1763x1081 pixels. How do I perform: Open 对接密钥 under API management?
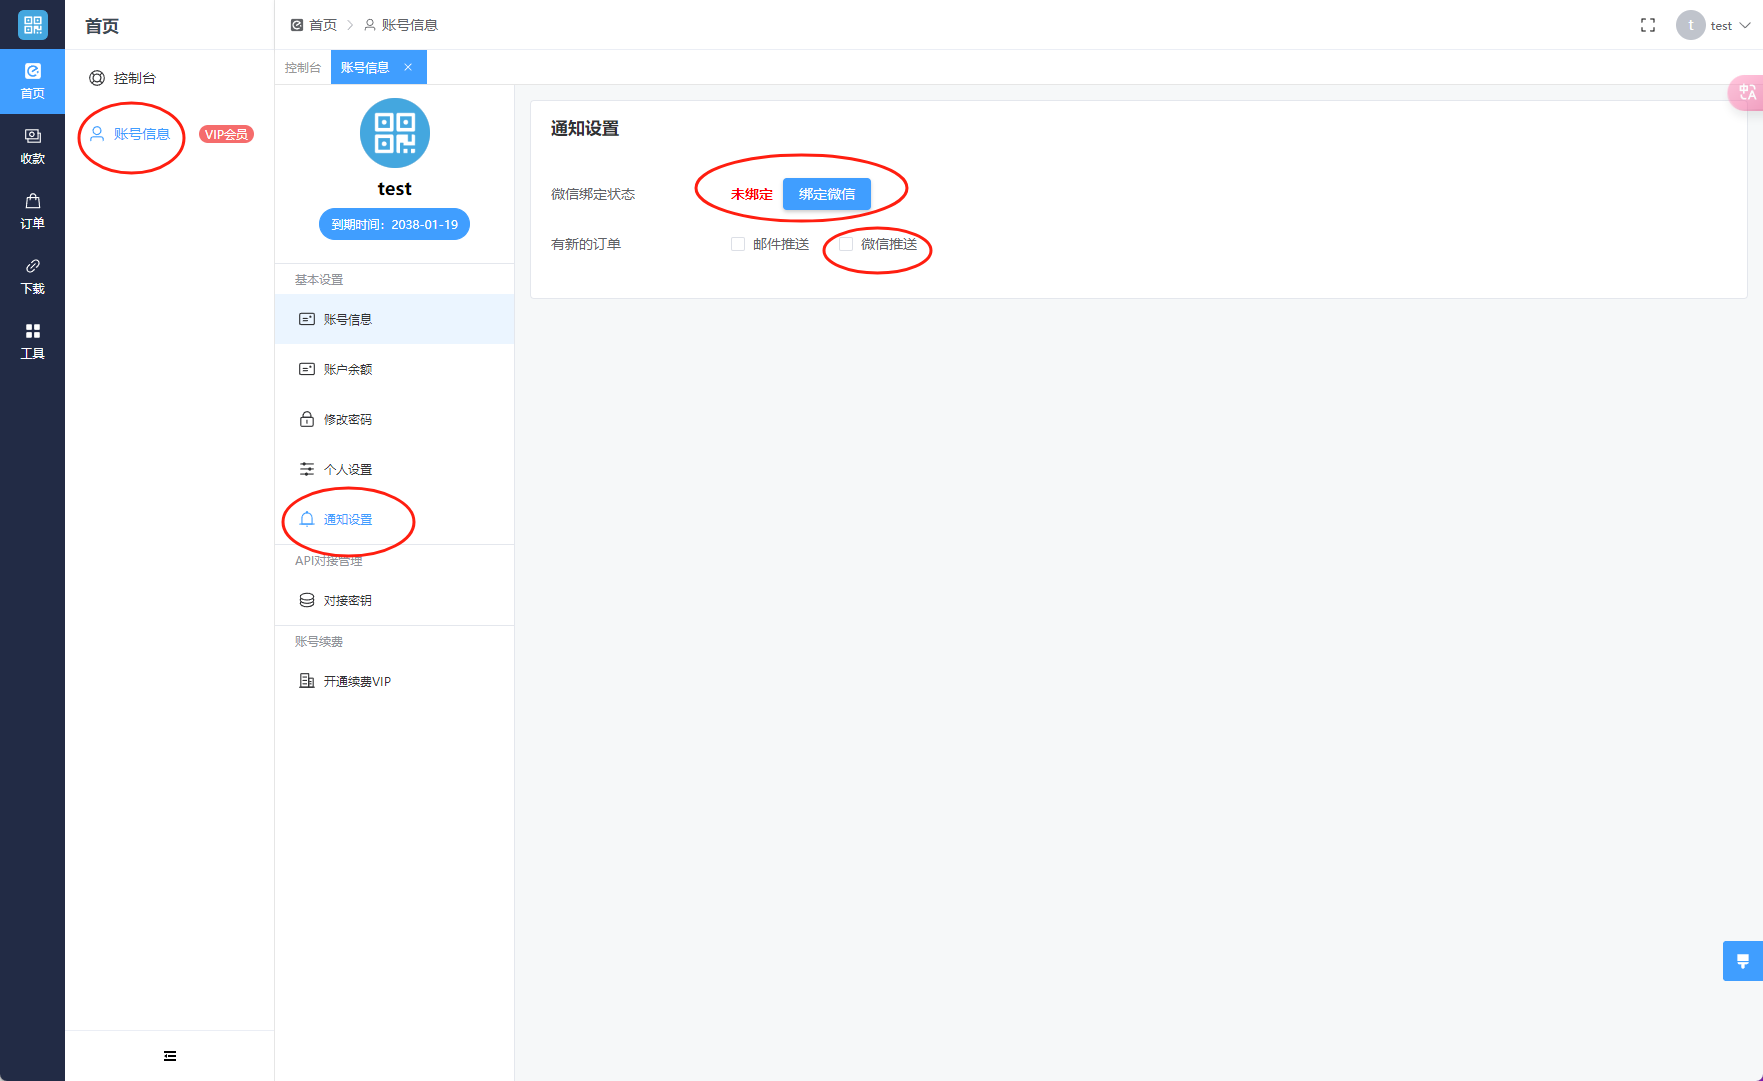click(x=347, y=601)
